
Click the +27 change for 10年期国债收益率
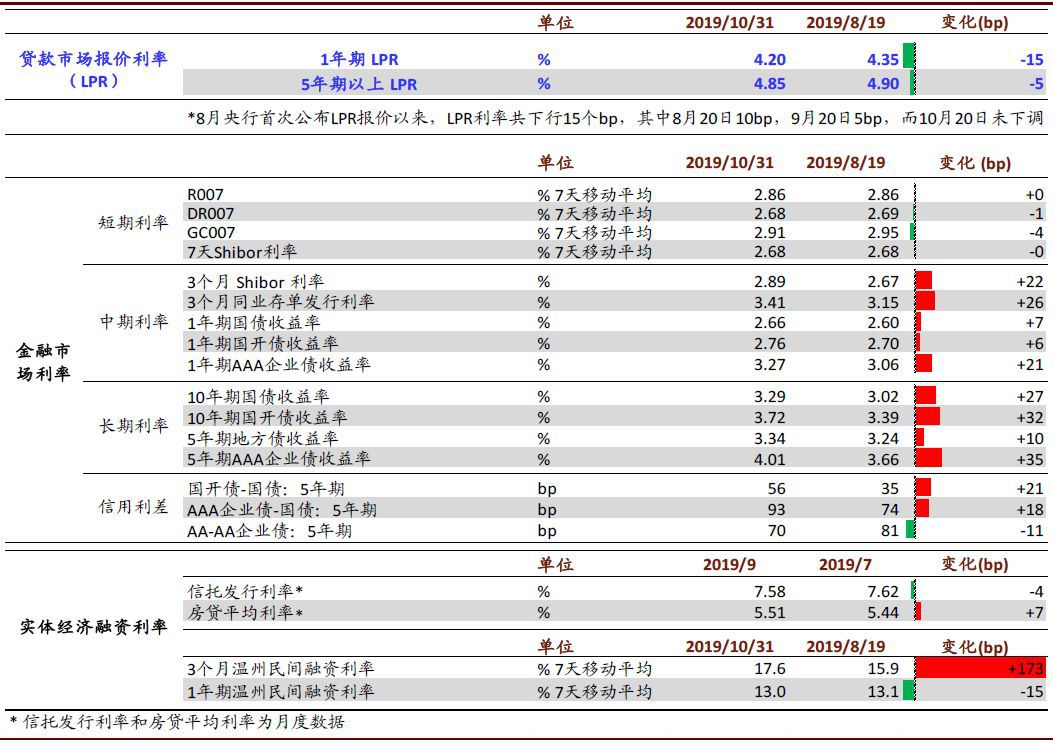point(1030,396)
